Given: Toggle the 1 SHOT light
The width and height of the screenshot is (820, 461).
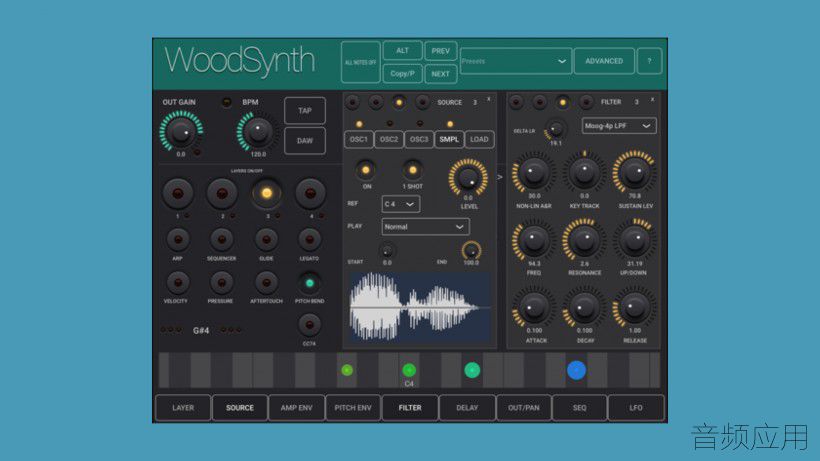Looking at the screenshot, I should pyautogui.click(x=413, y=170).
